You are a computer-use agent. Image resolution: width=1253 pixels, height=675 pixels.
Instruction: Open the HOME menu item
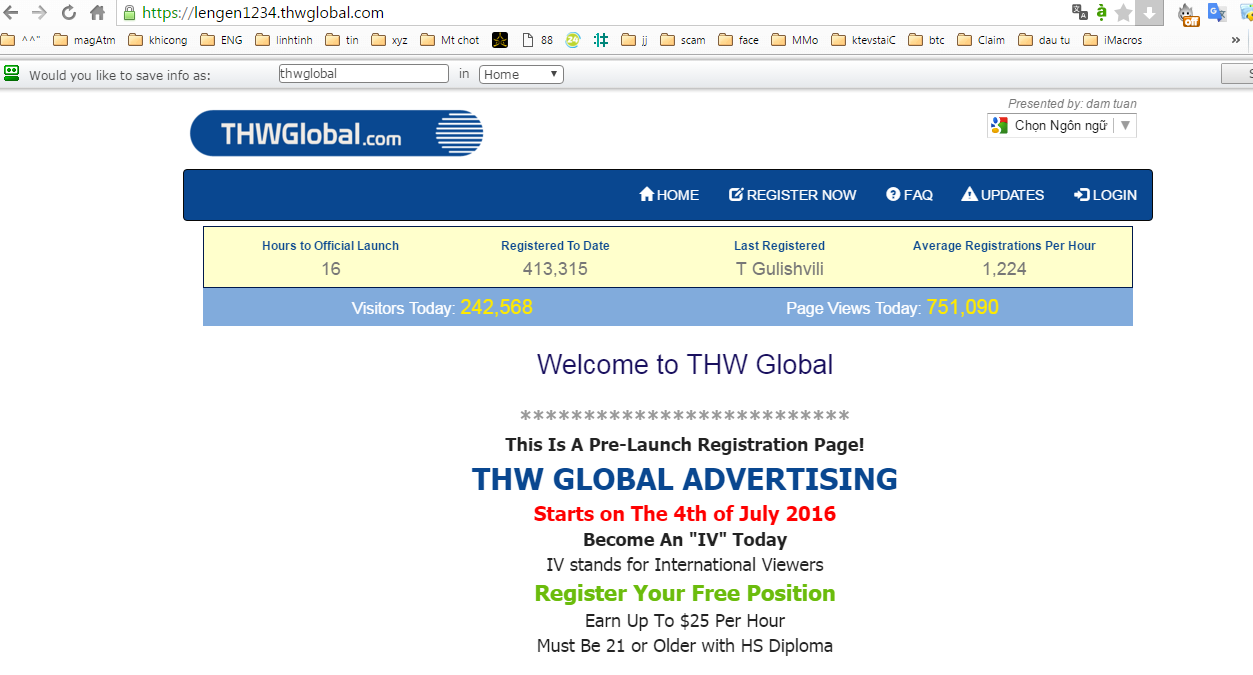(x=669, y=195)
